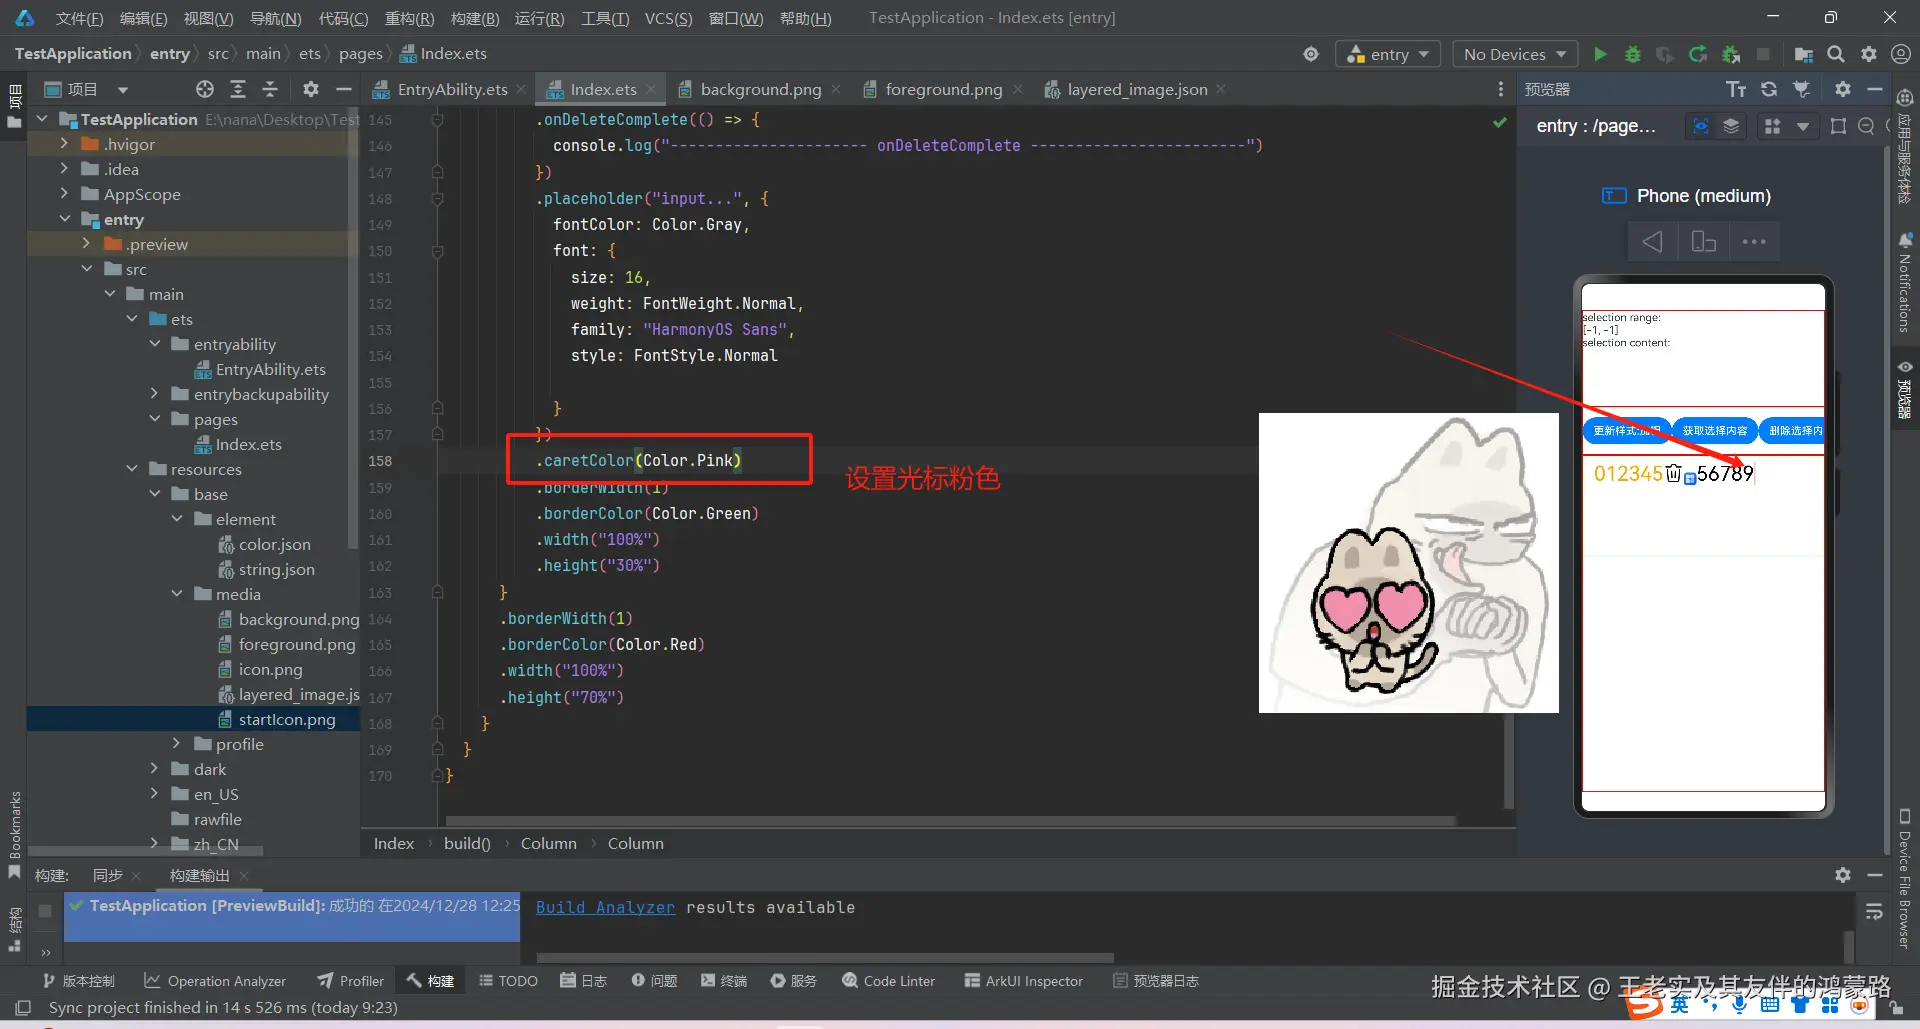The height and width of the screenshot is (1029, 1920).
Task: Open the user account profile icon
Action: tap(1901, 54)
